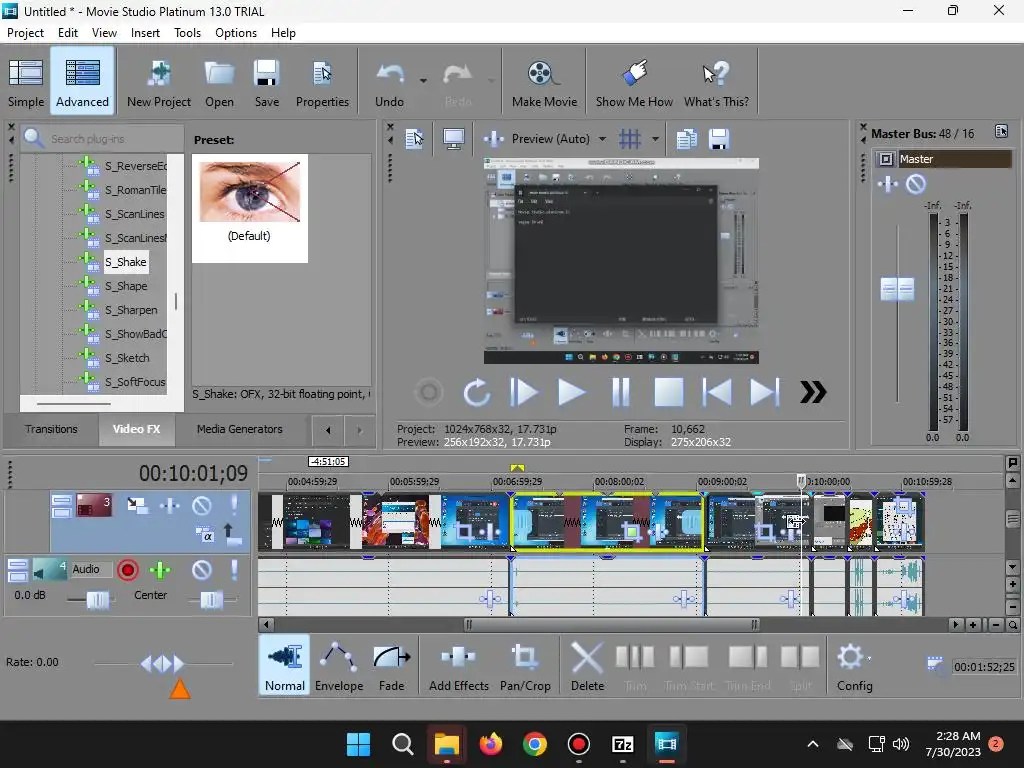Screen dimensions: 1024x768
Task: Switch to the Media Generators tab
Action: click(x=240, y=429)
